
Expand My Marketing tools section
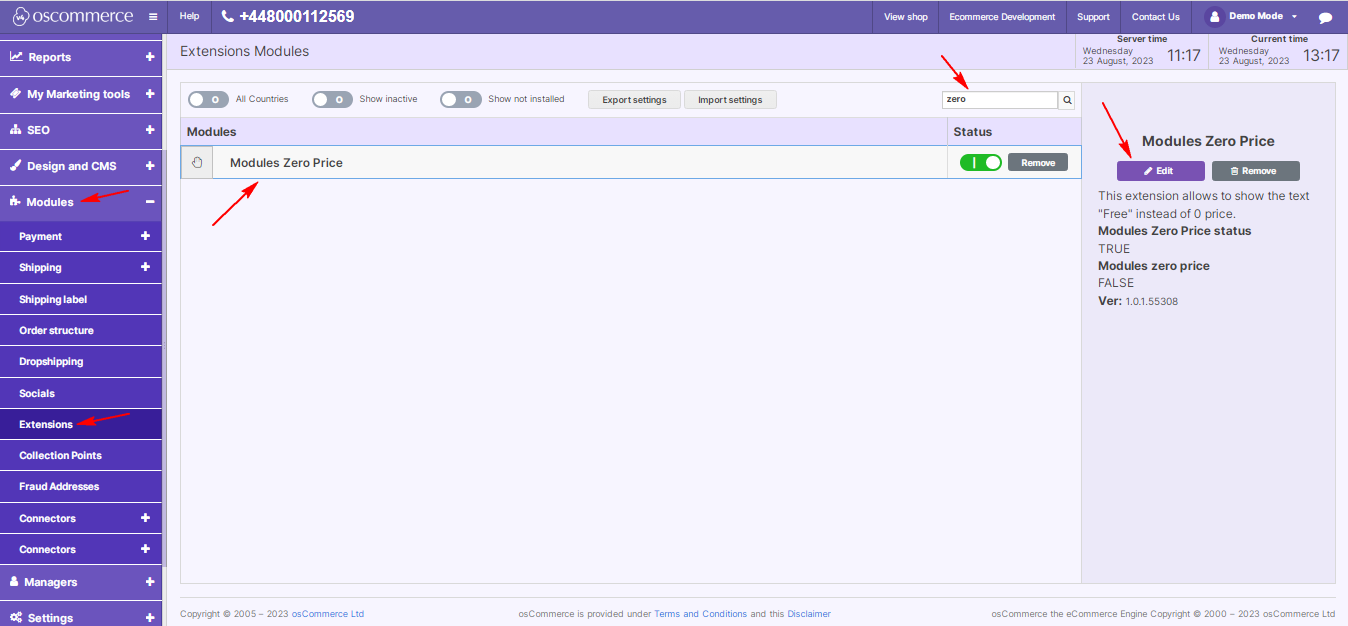pos(150,94)
